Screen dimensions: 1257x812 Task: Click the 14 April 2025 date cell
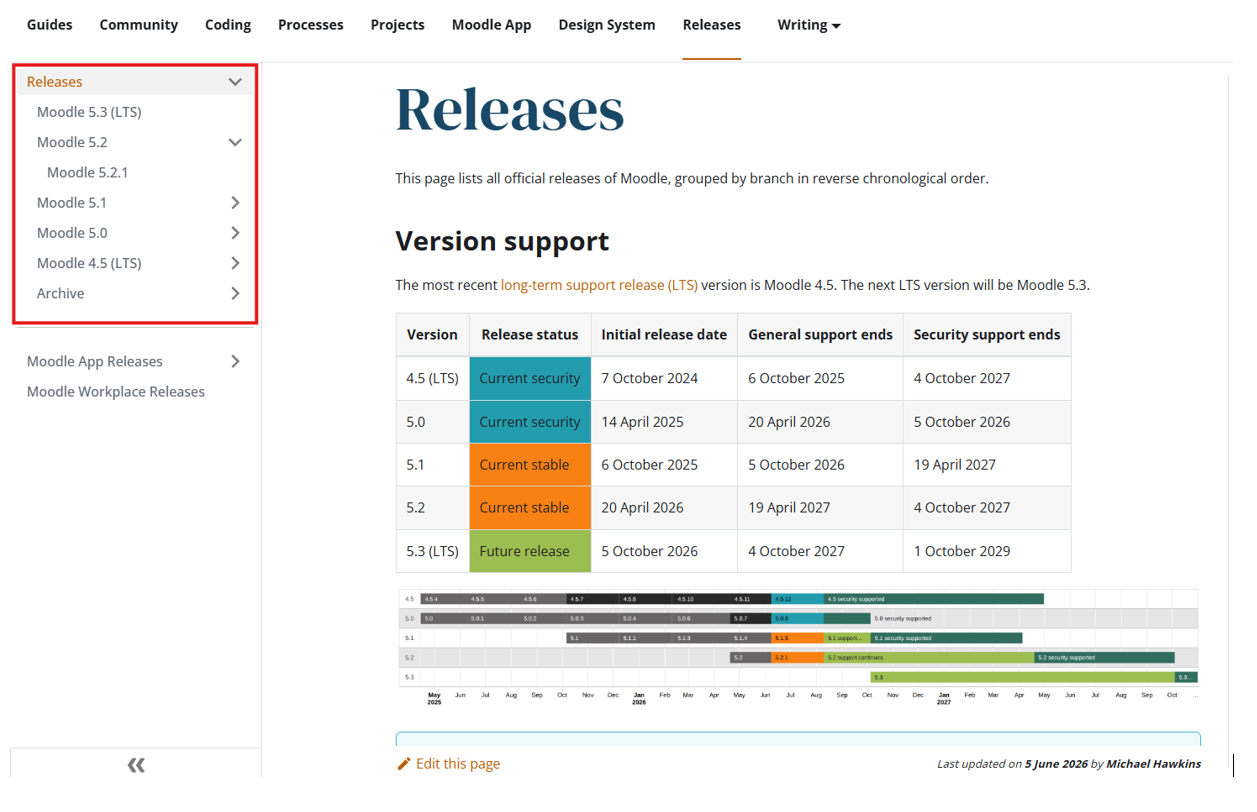coord(664,422)
